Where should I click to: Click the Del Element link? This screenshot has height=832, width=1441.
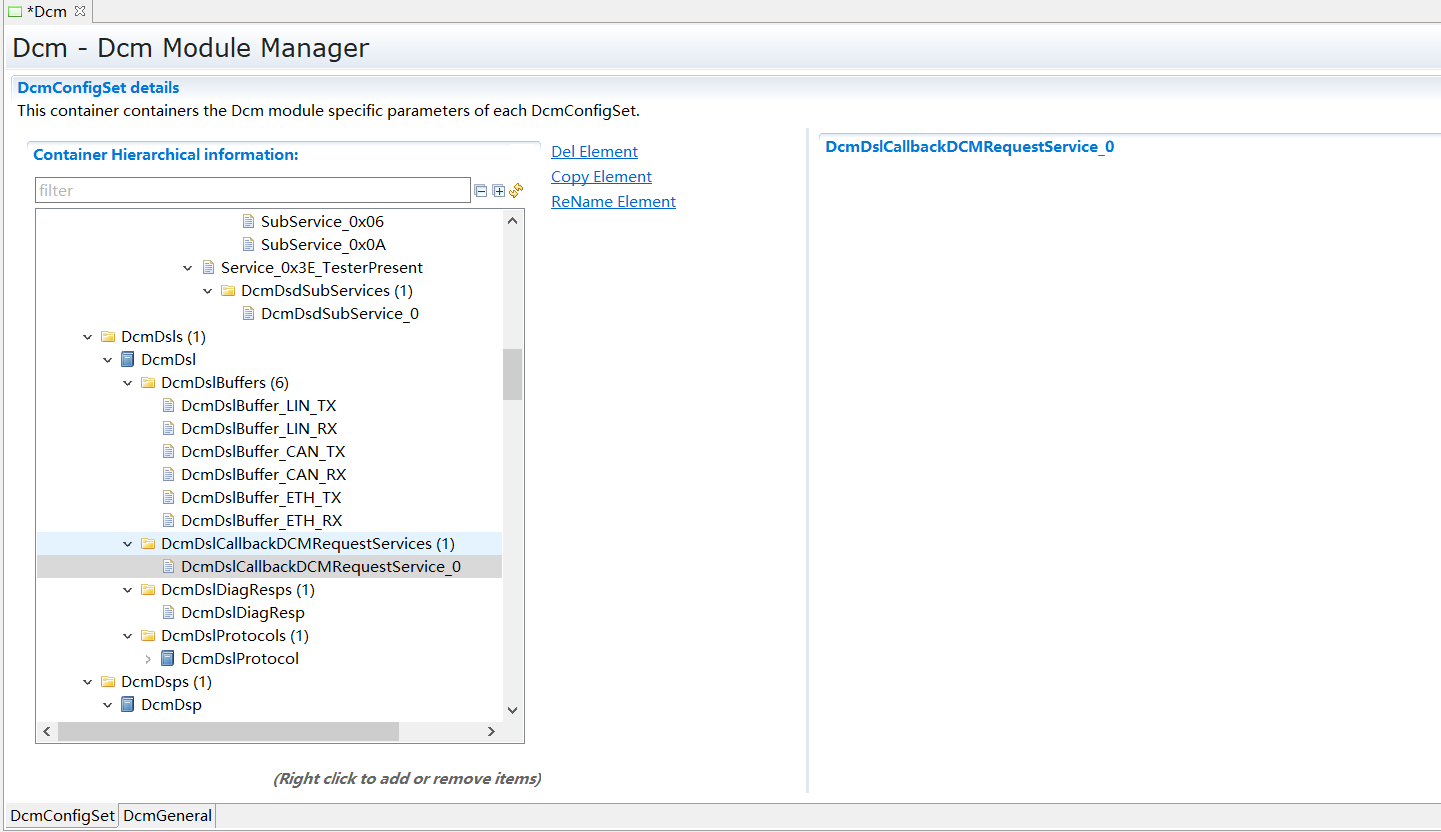(x=594, y=152)
